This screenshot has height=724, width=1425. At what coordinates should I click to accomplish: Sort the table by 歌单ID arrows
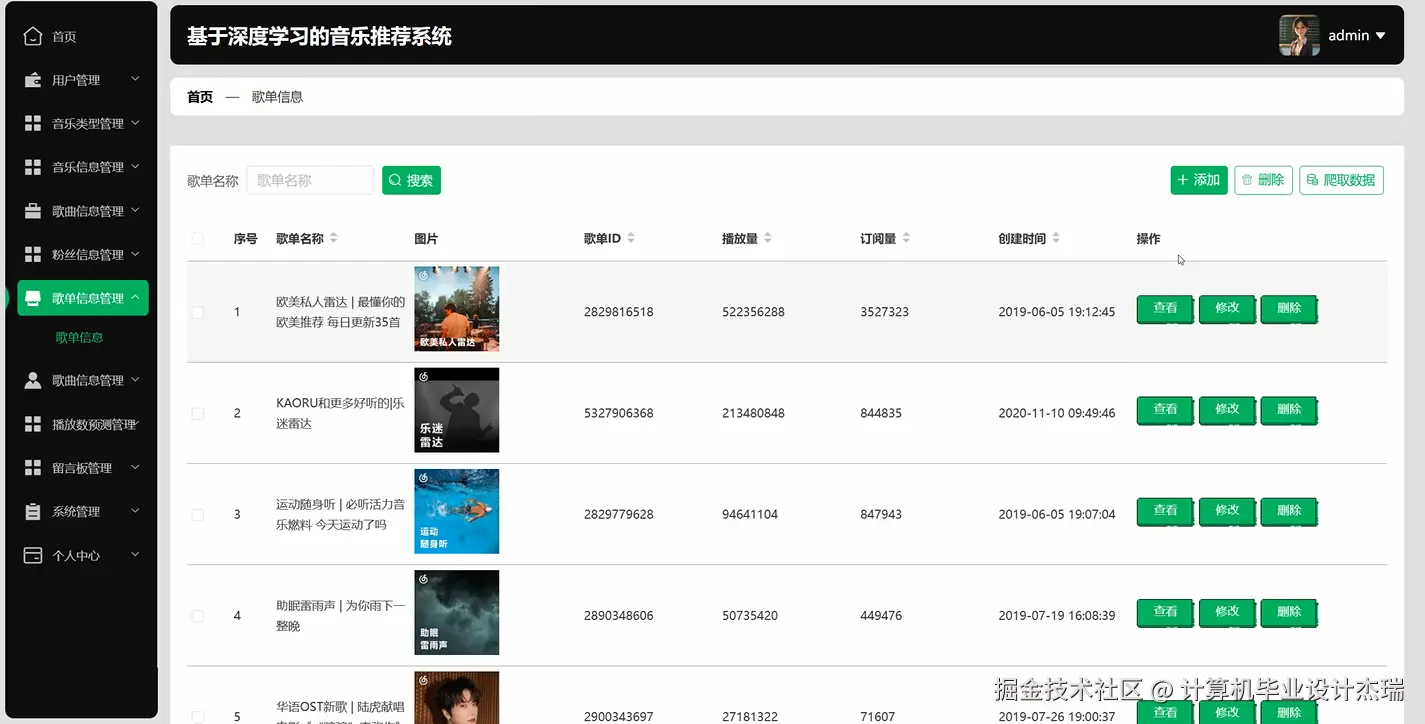631,238
